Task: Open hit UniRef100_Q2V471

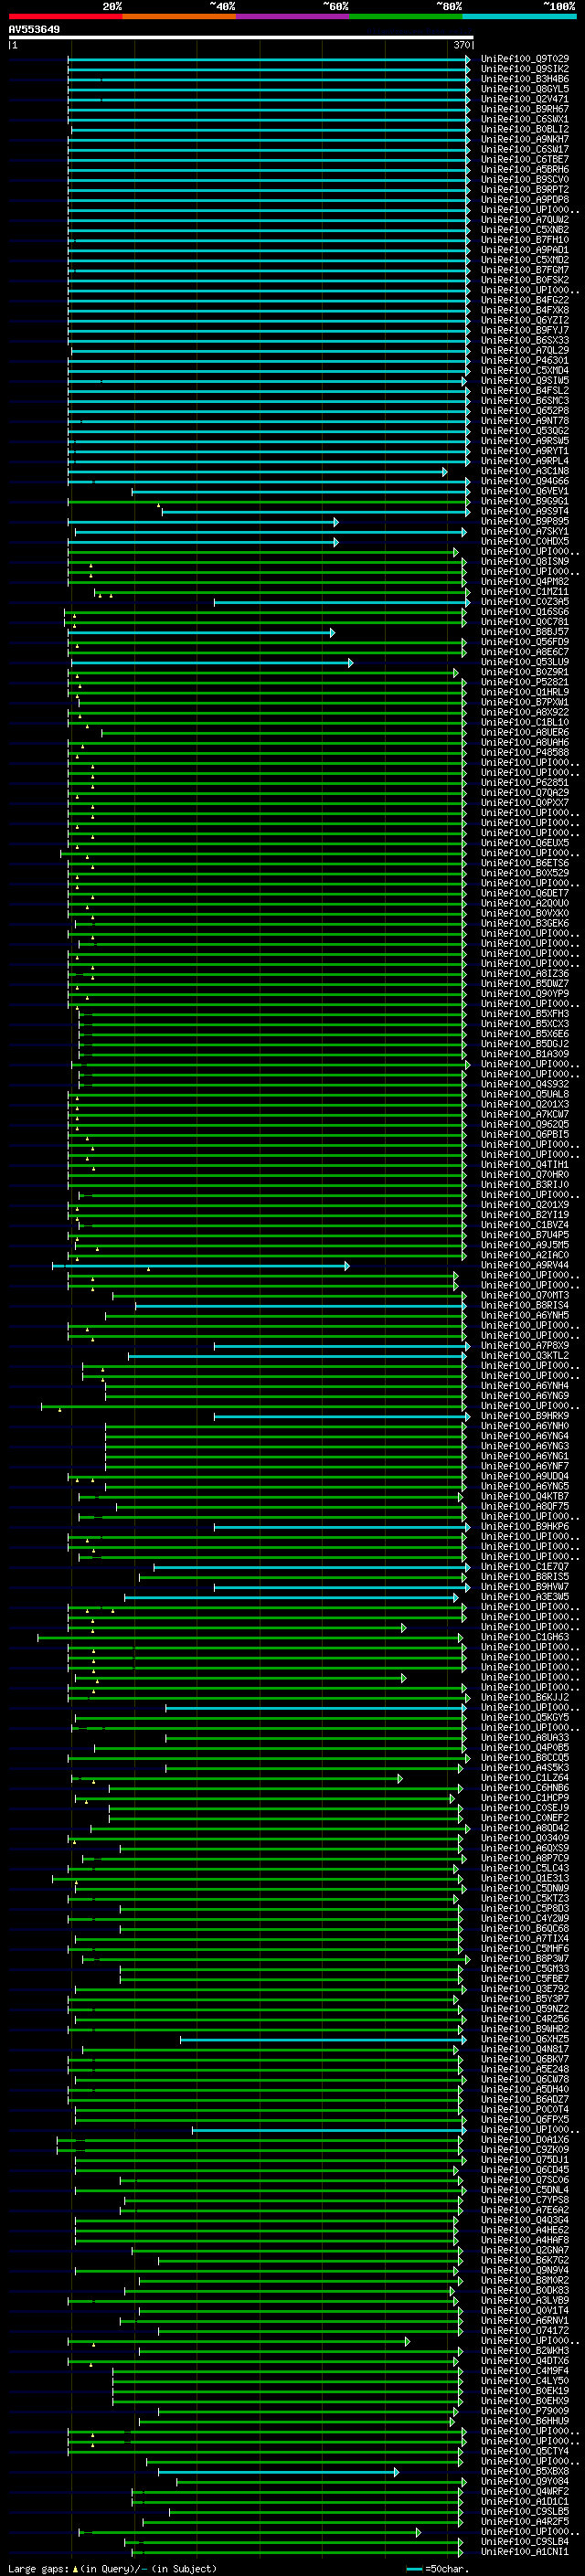Action: 525,99
